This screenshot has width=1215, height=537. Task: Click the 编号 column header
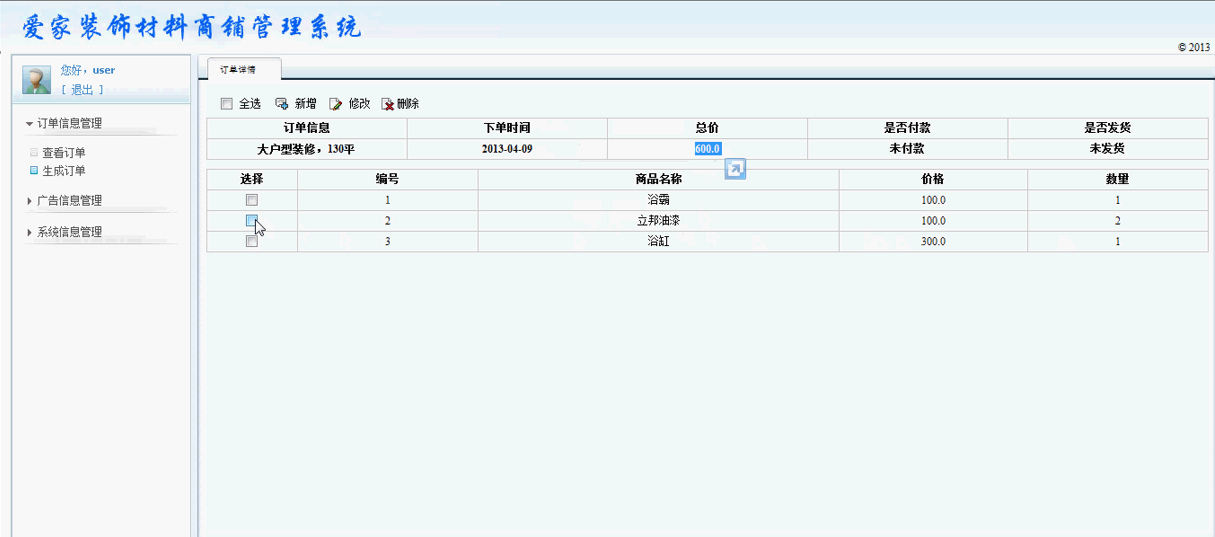point(388,179)
